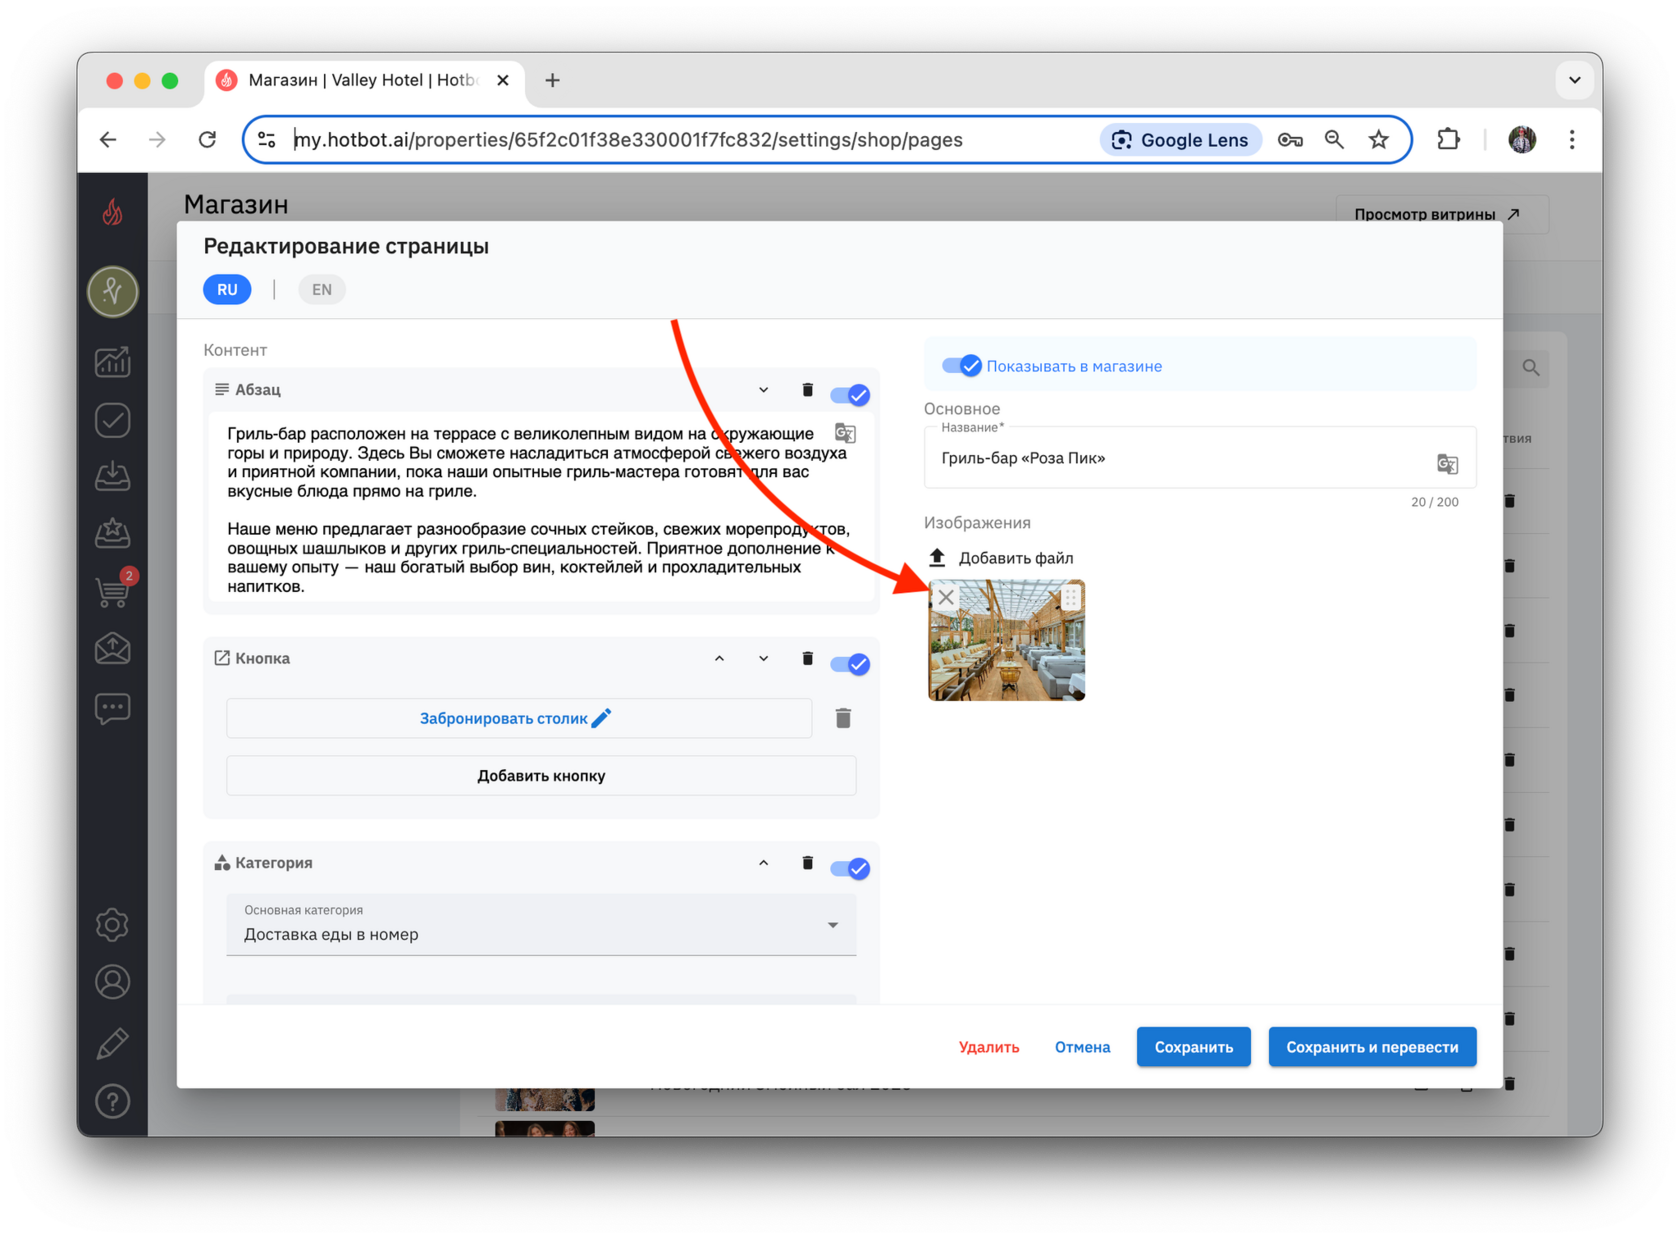Click the site info icon in address bar
Screen dimensions: 1680x1239
pos(267,140)
